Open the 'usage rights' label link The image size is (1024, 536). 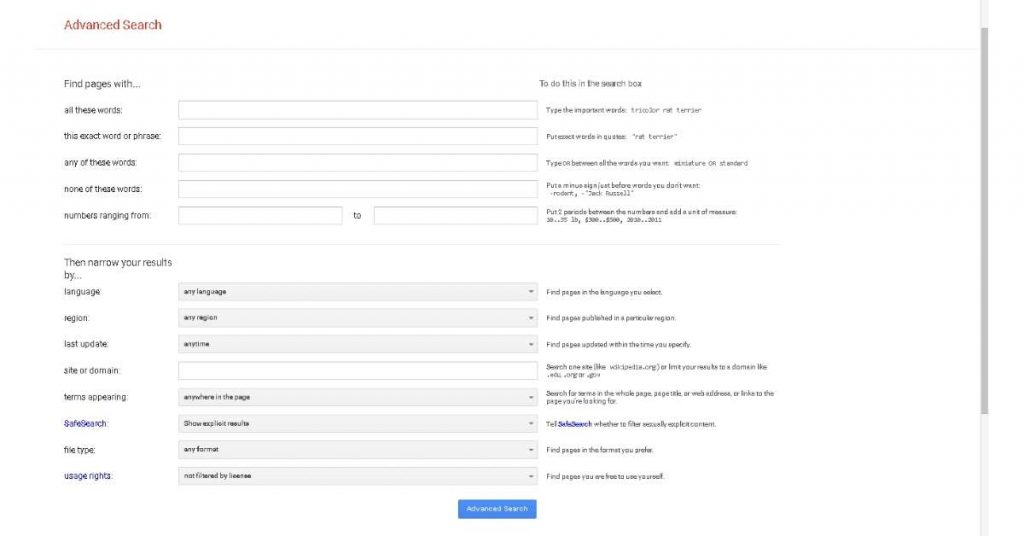[x=88, y=476]
